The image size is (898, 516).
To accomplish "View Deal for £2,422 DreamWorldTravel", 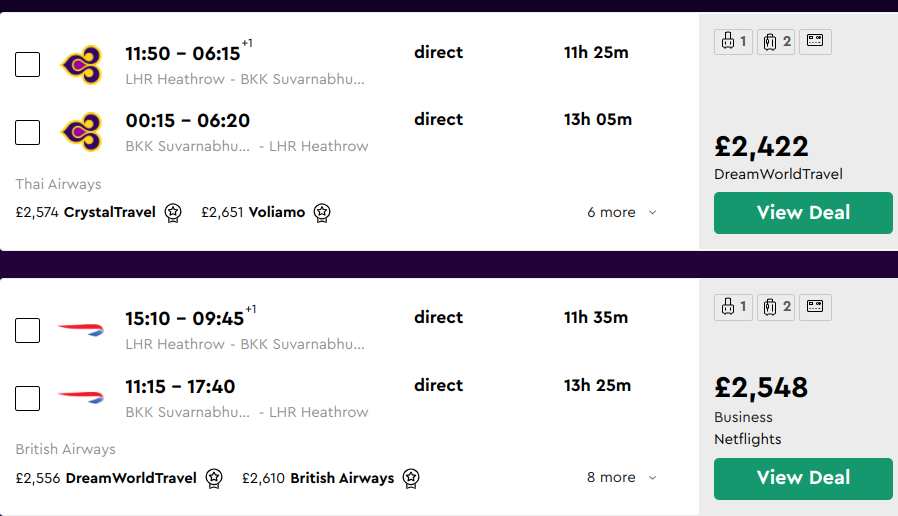I will coord(803,212).
